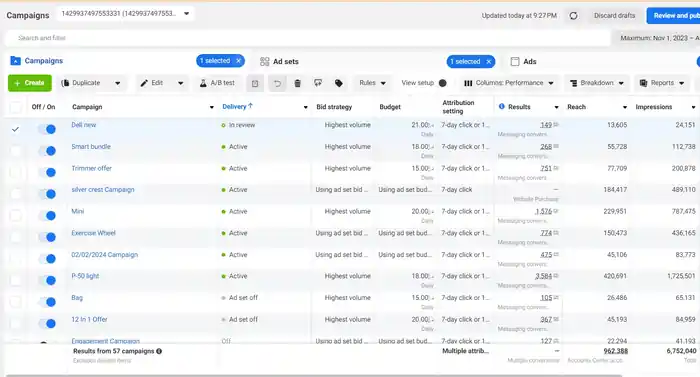Click the Discard drafts button
This screenshot has height=377, width=700.
click(614, 16)
